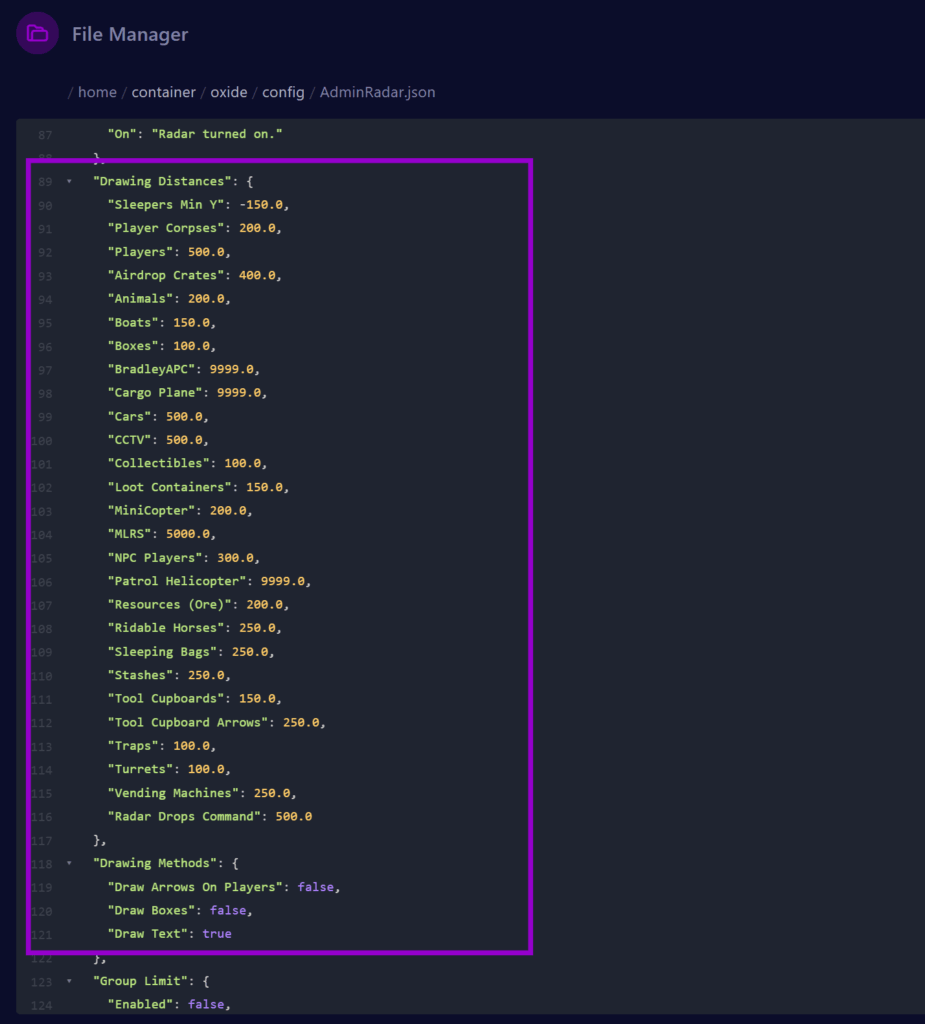
Task: Click the "Collectibles" value 100.0
Action: [243, 463]
